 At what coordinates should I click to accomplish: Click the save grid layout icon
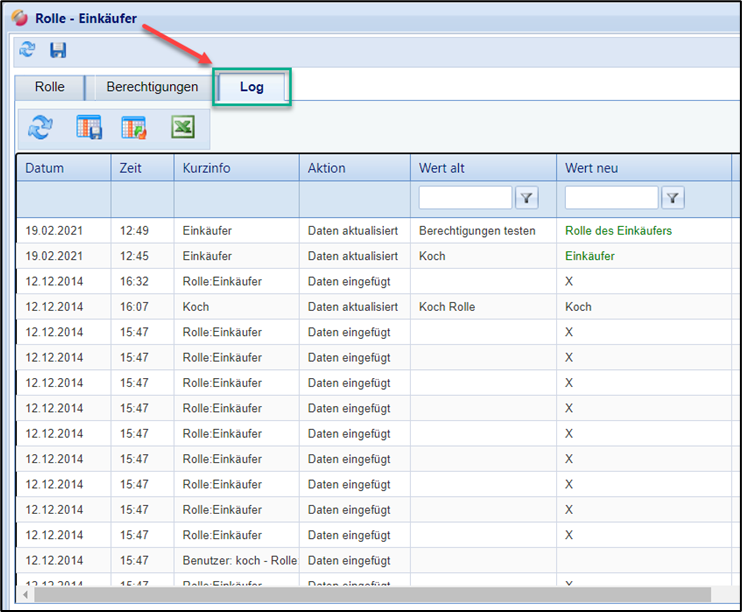tap(89, 127)
